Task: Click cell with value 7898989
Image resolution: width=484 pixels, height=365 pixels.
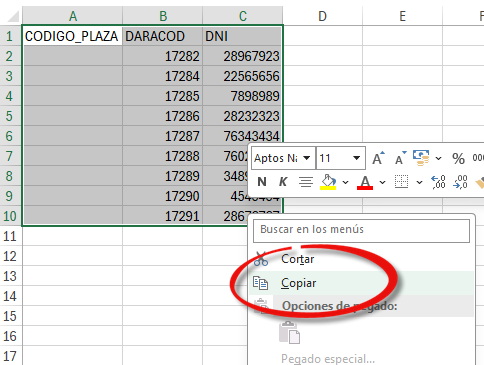Action: coord(243,96)
